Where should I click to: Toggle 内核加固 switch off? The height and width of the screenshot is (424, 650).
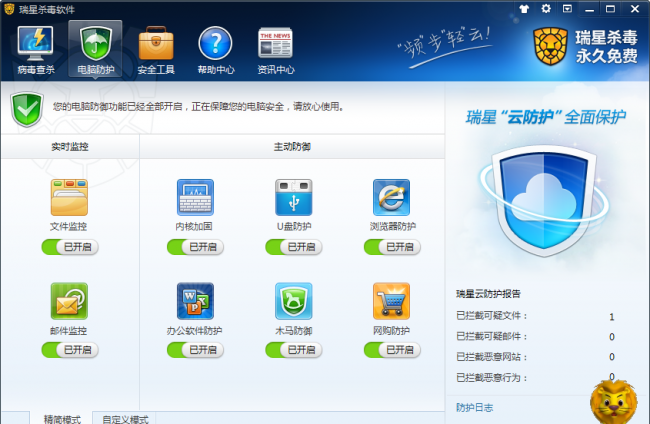[195, 247]
